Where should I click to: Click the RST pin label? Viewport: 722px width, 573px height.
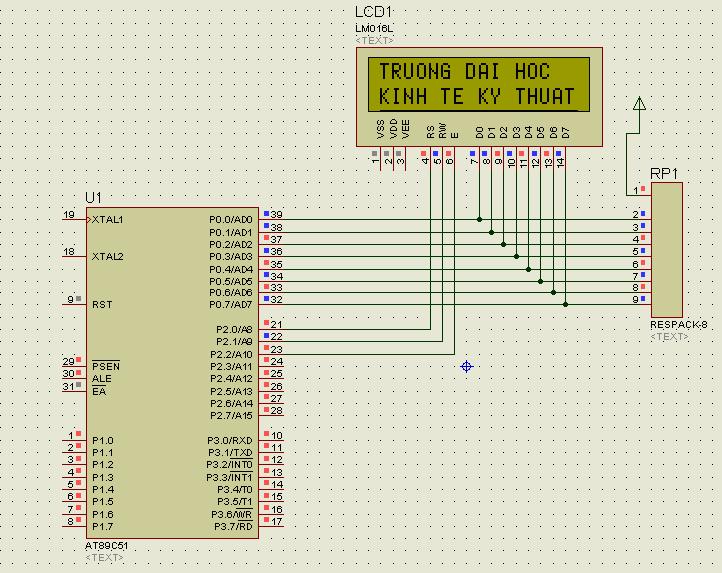pos(102,304)
